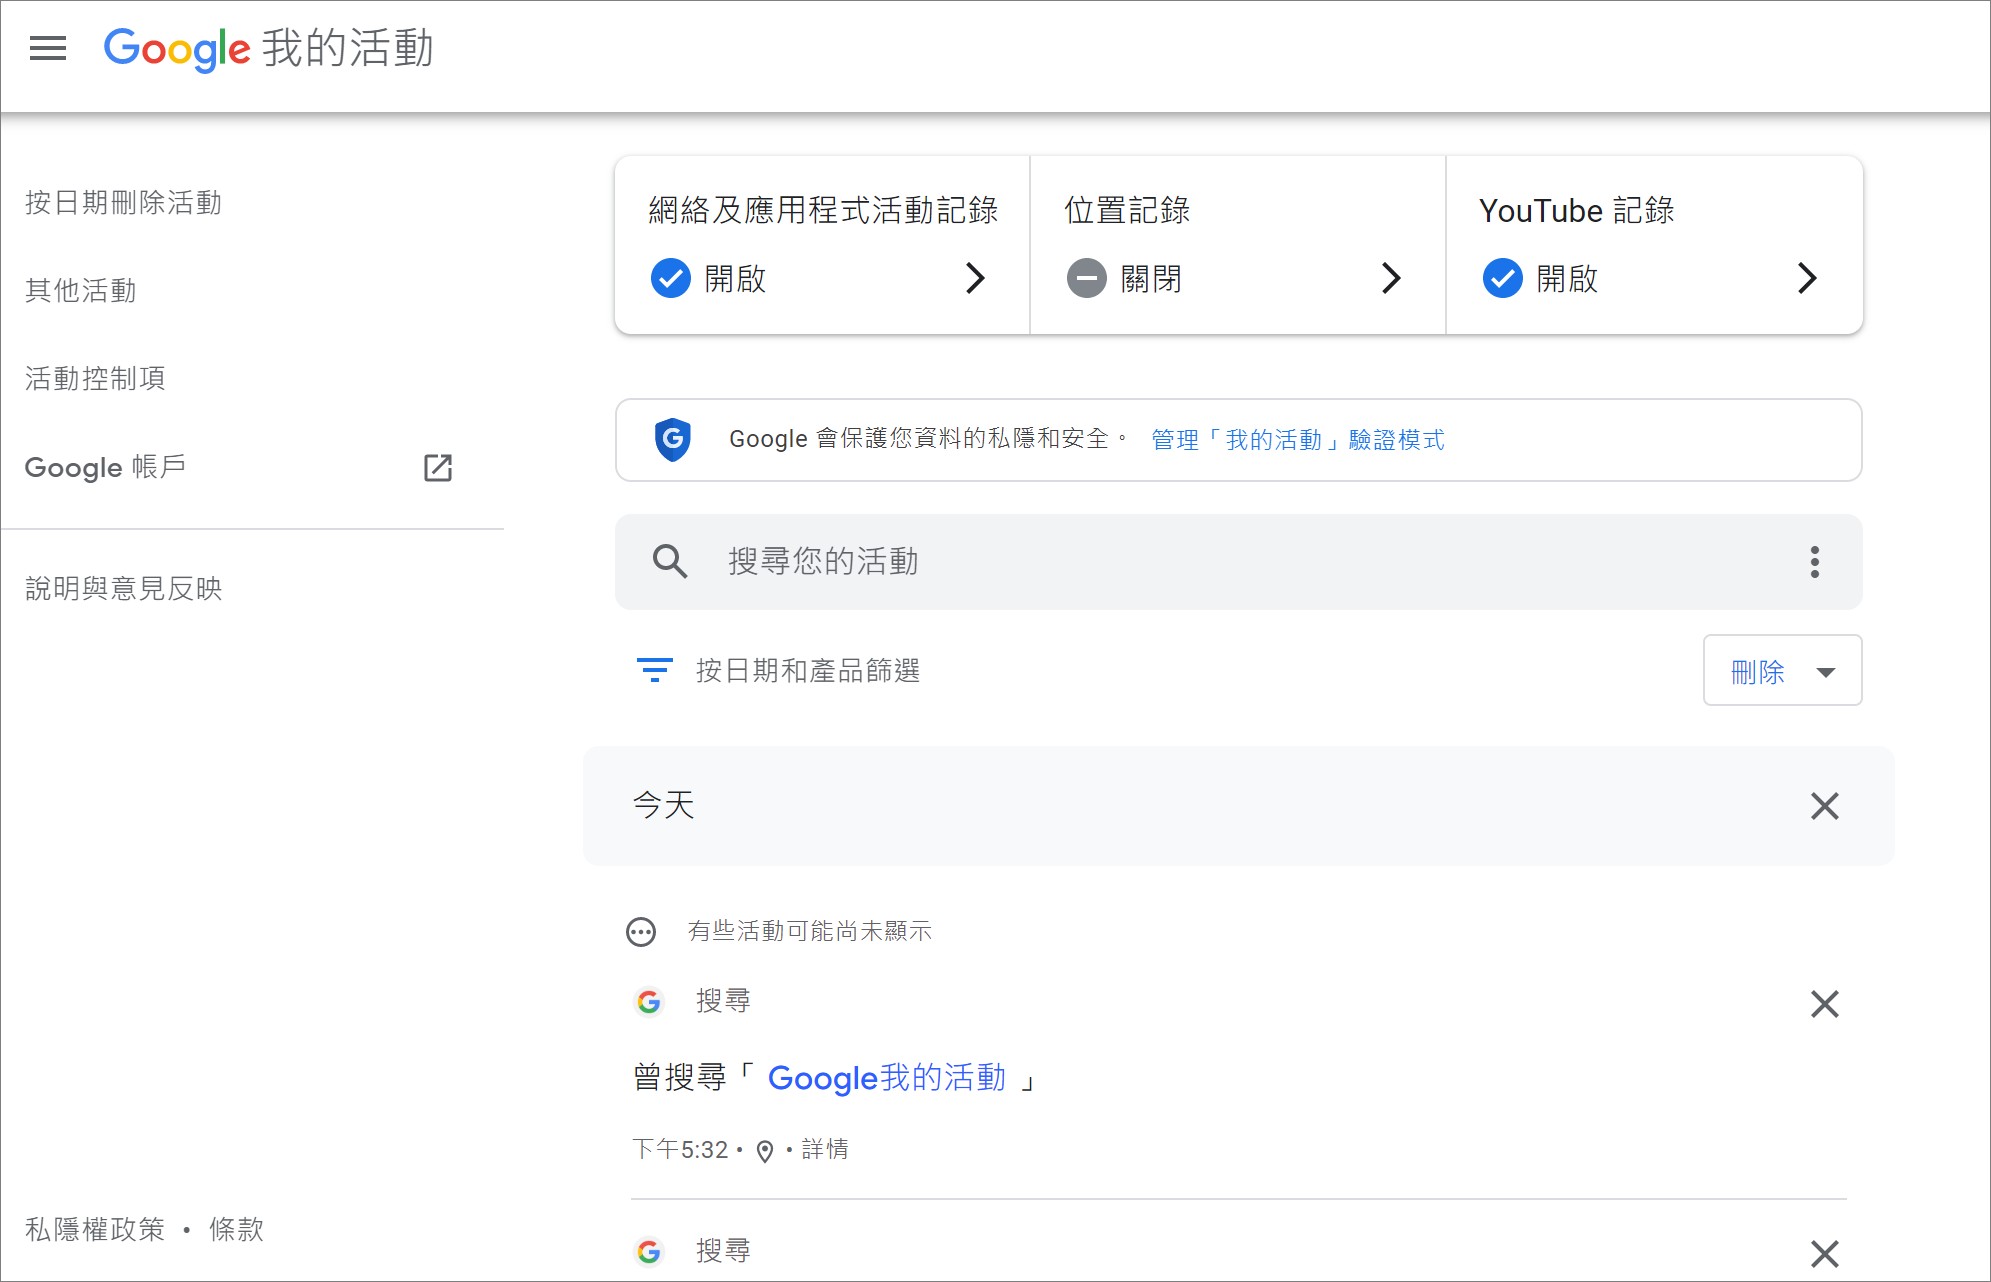Click the blue Google shield icon
The height and width of the screenshot is (1282, 1991).
click(673, 439)
